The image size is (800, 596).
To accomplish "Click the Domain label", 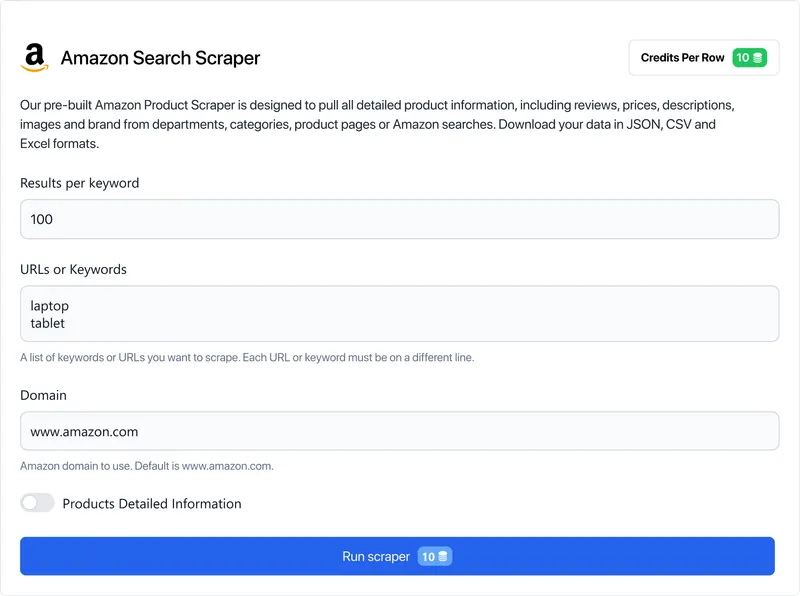I will pyautogui.click(x=43, y=395).
